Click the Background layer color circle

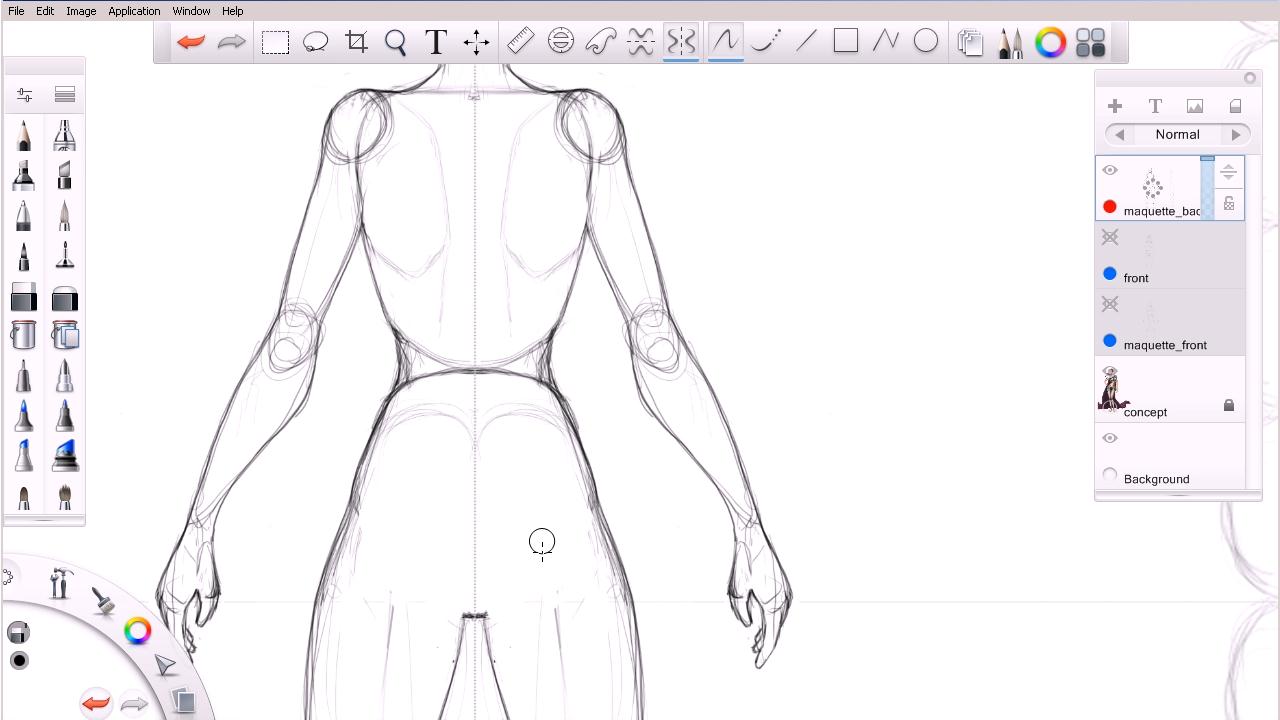click(1110, 475)
